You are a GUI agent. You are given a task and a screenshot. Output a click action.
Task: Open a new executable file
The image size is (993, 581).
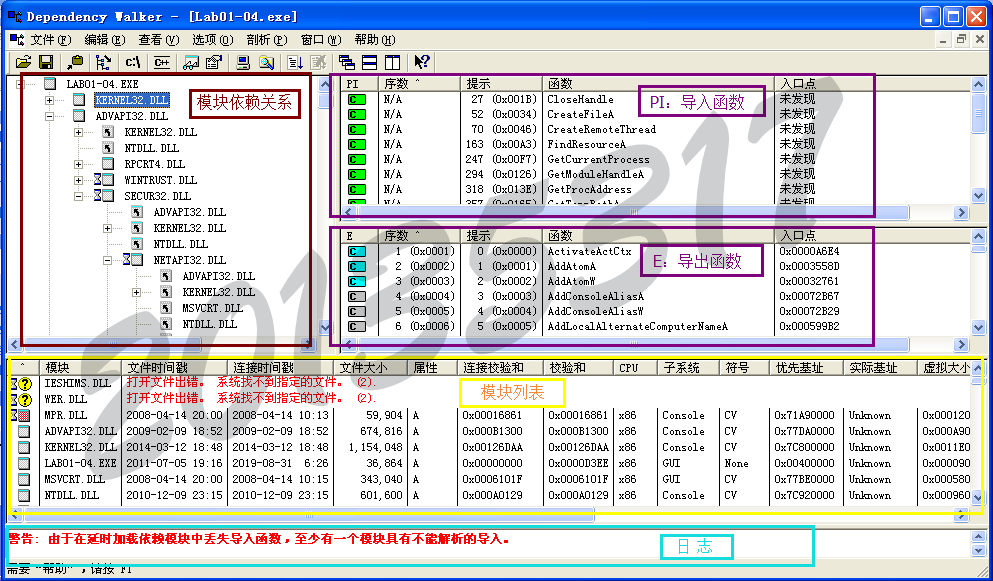pos(23,61)
